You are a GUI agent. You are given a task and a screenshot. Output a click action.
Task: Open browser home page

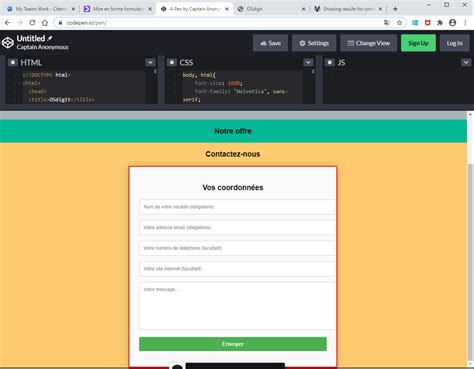(x=45, y=23)
